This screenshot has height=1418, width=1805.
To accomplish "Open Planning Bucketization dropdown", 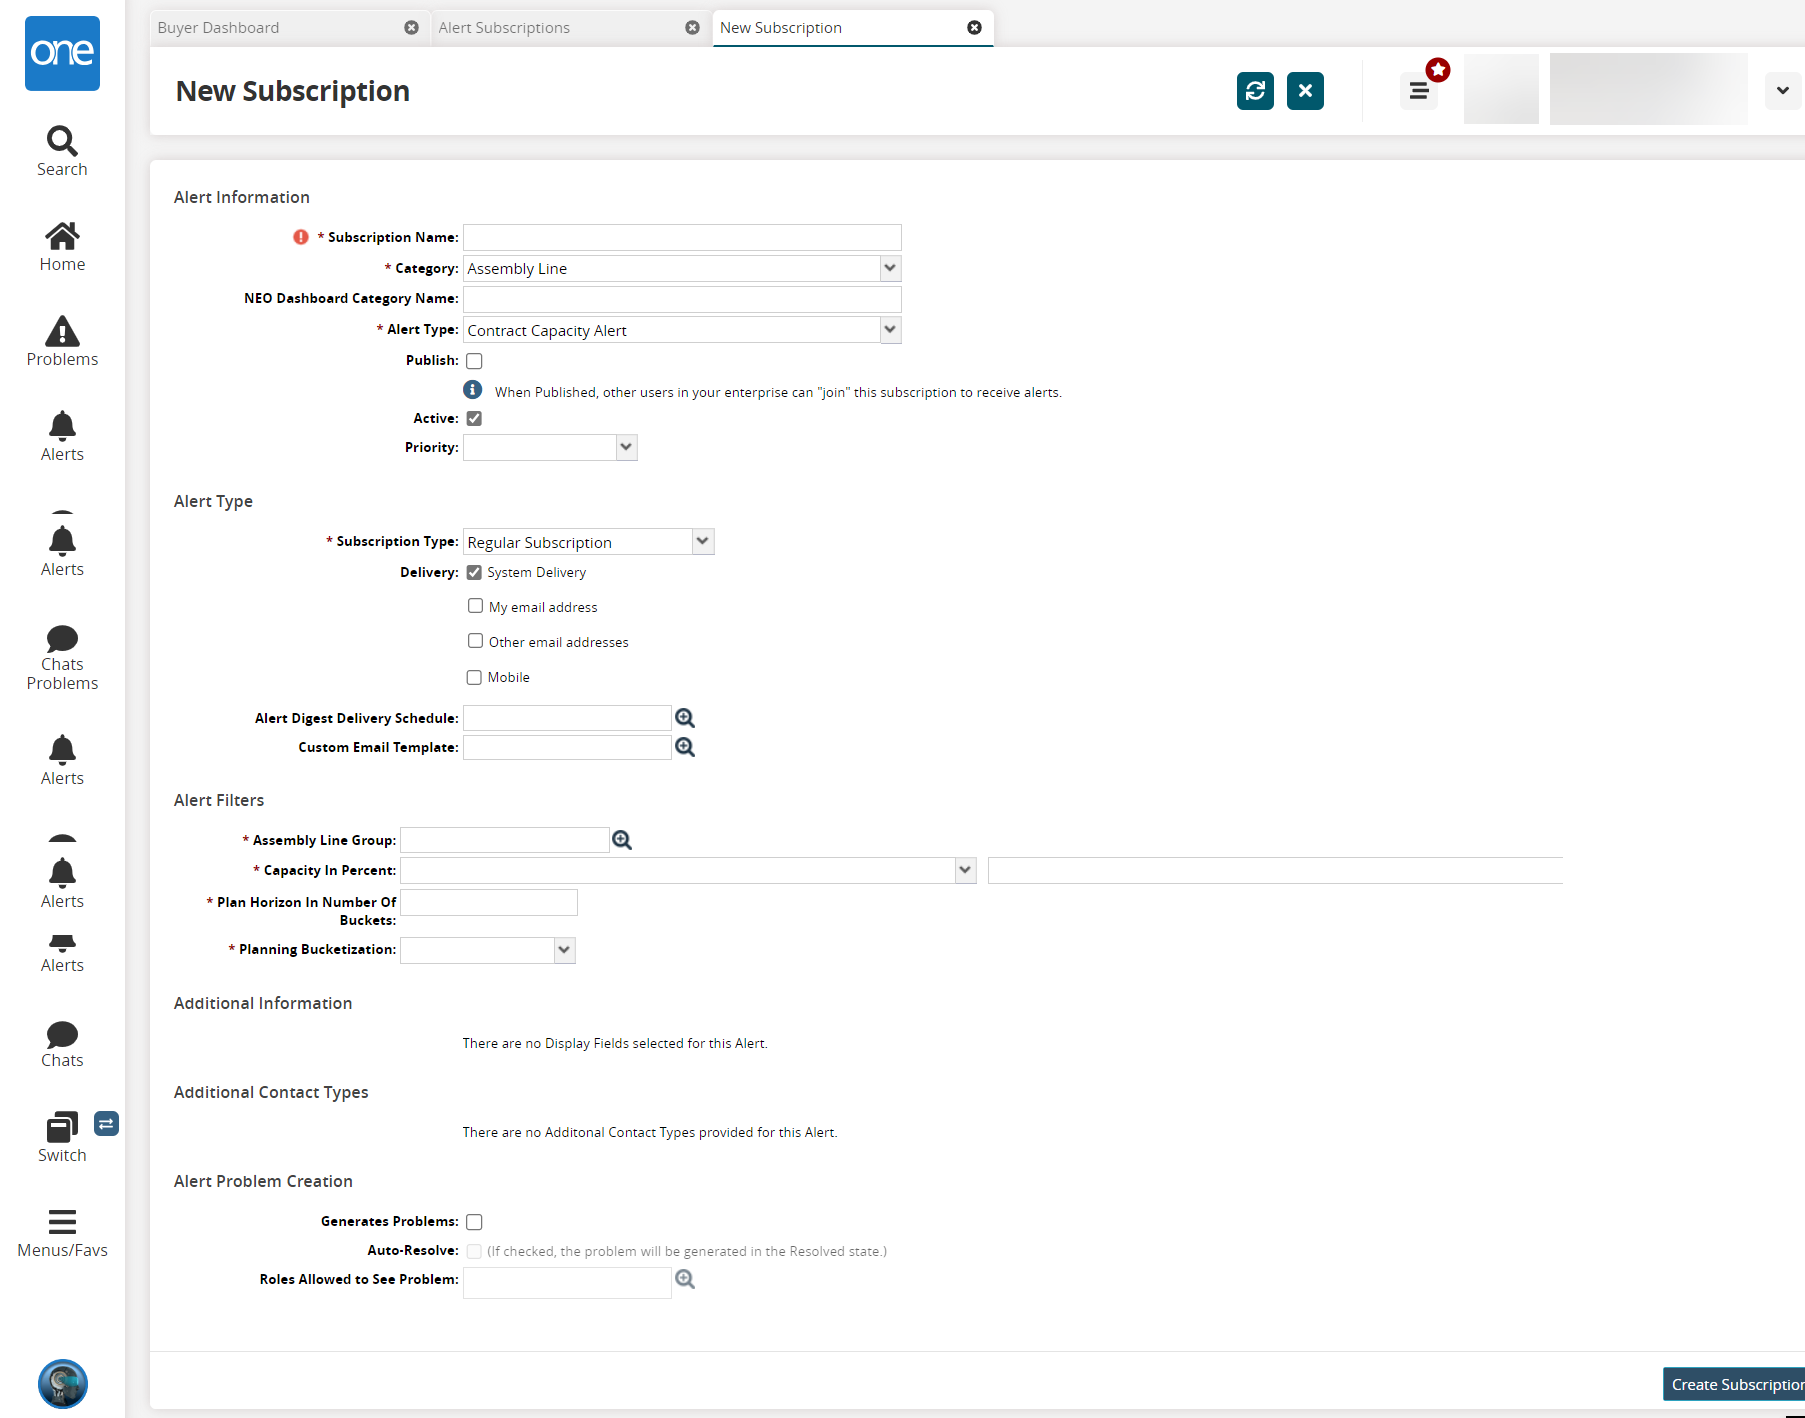I will 564,950.
